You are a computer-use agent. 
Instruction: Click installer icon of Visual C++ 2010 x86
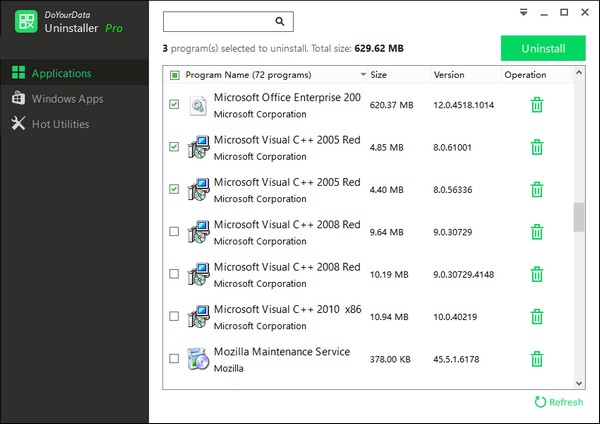[199, 317]
